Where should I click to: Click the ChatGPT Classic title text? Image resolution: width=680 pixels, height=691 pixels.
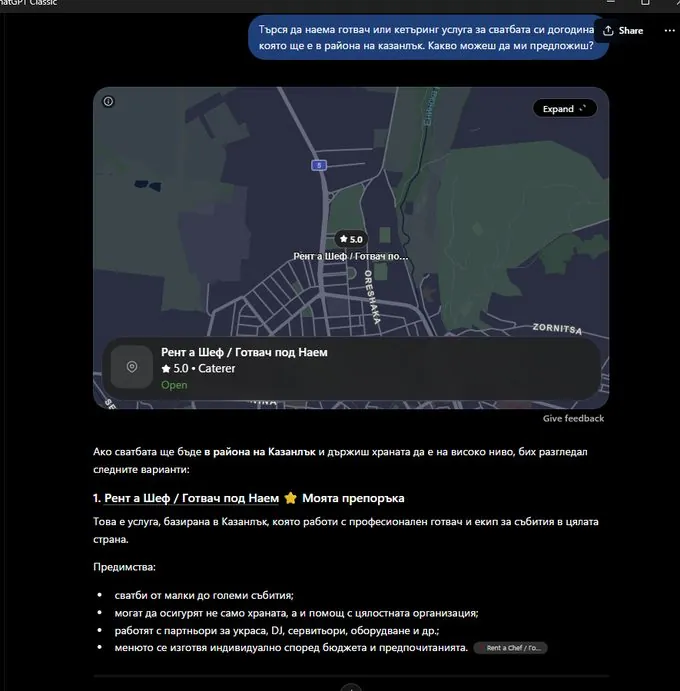(x=29, y=3)
